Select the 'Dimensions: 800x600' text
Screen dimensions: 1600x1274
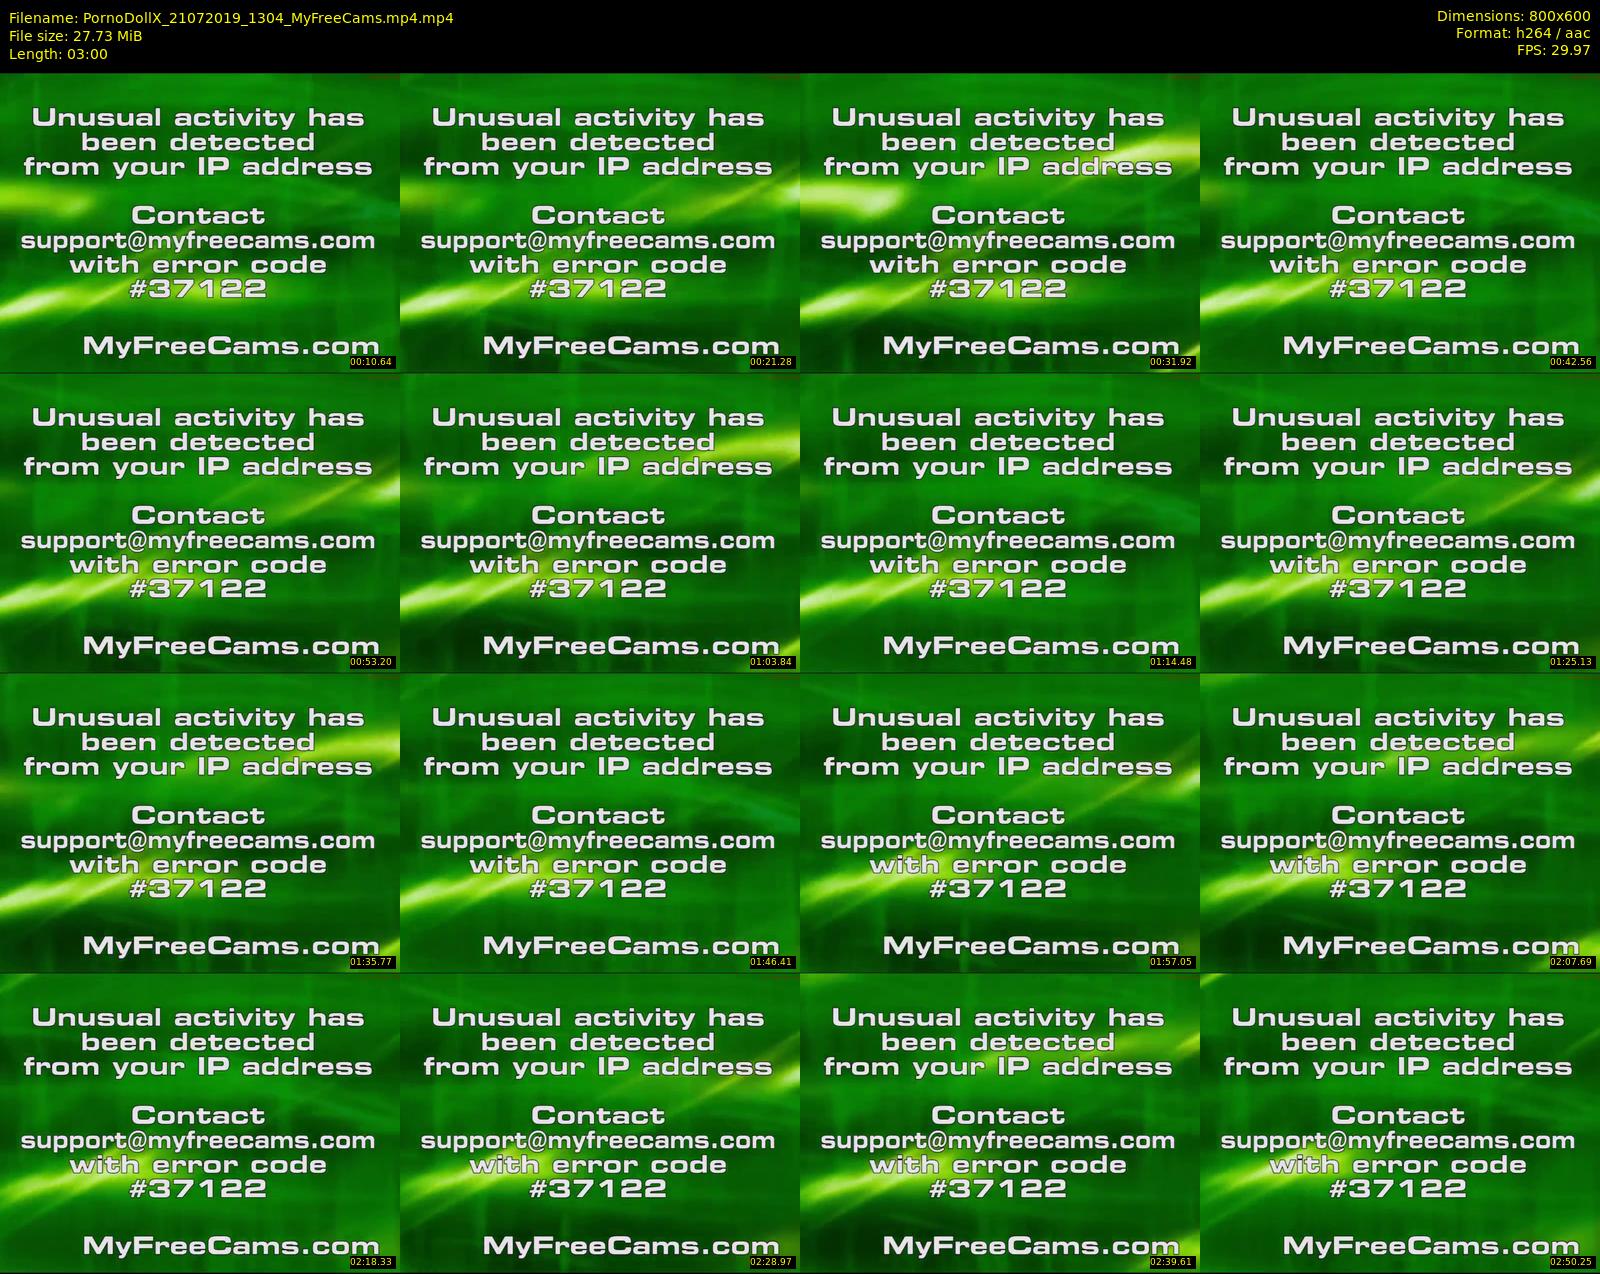coord(1514,16)
